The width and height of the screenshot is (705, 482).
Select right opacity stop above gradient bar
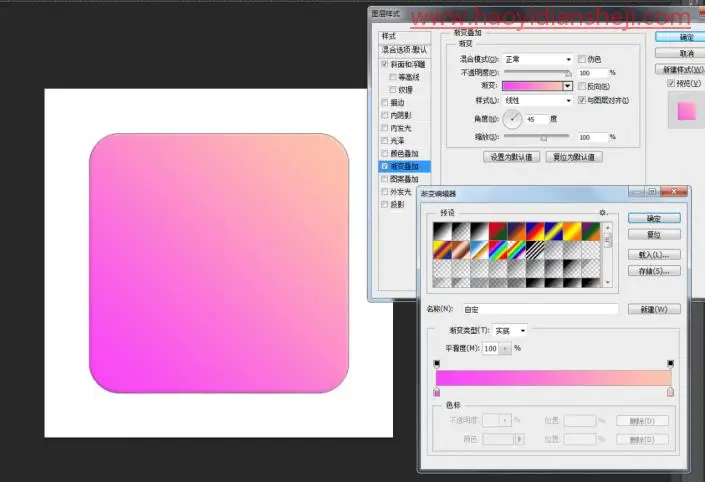tap(670, 363)
